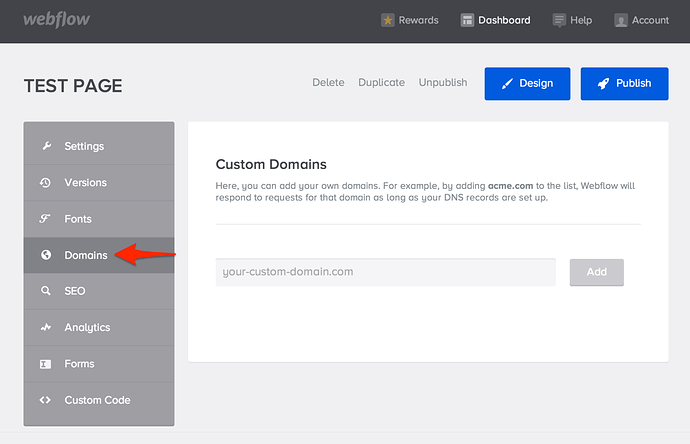Viewport: 690px width, 444px height.
Task: Click the Account avatar icon
Action: (x=620, y=20)
